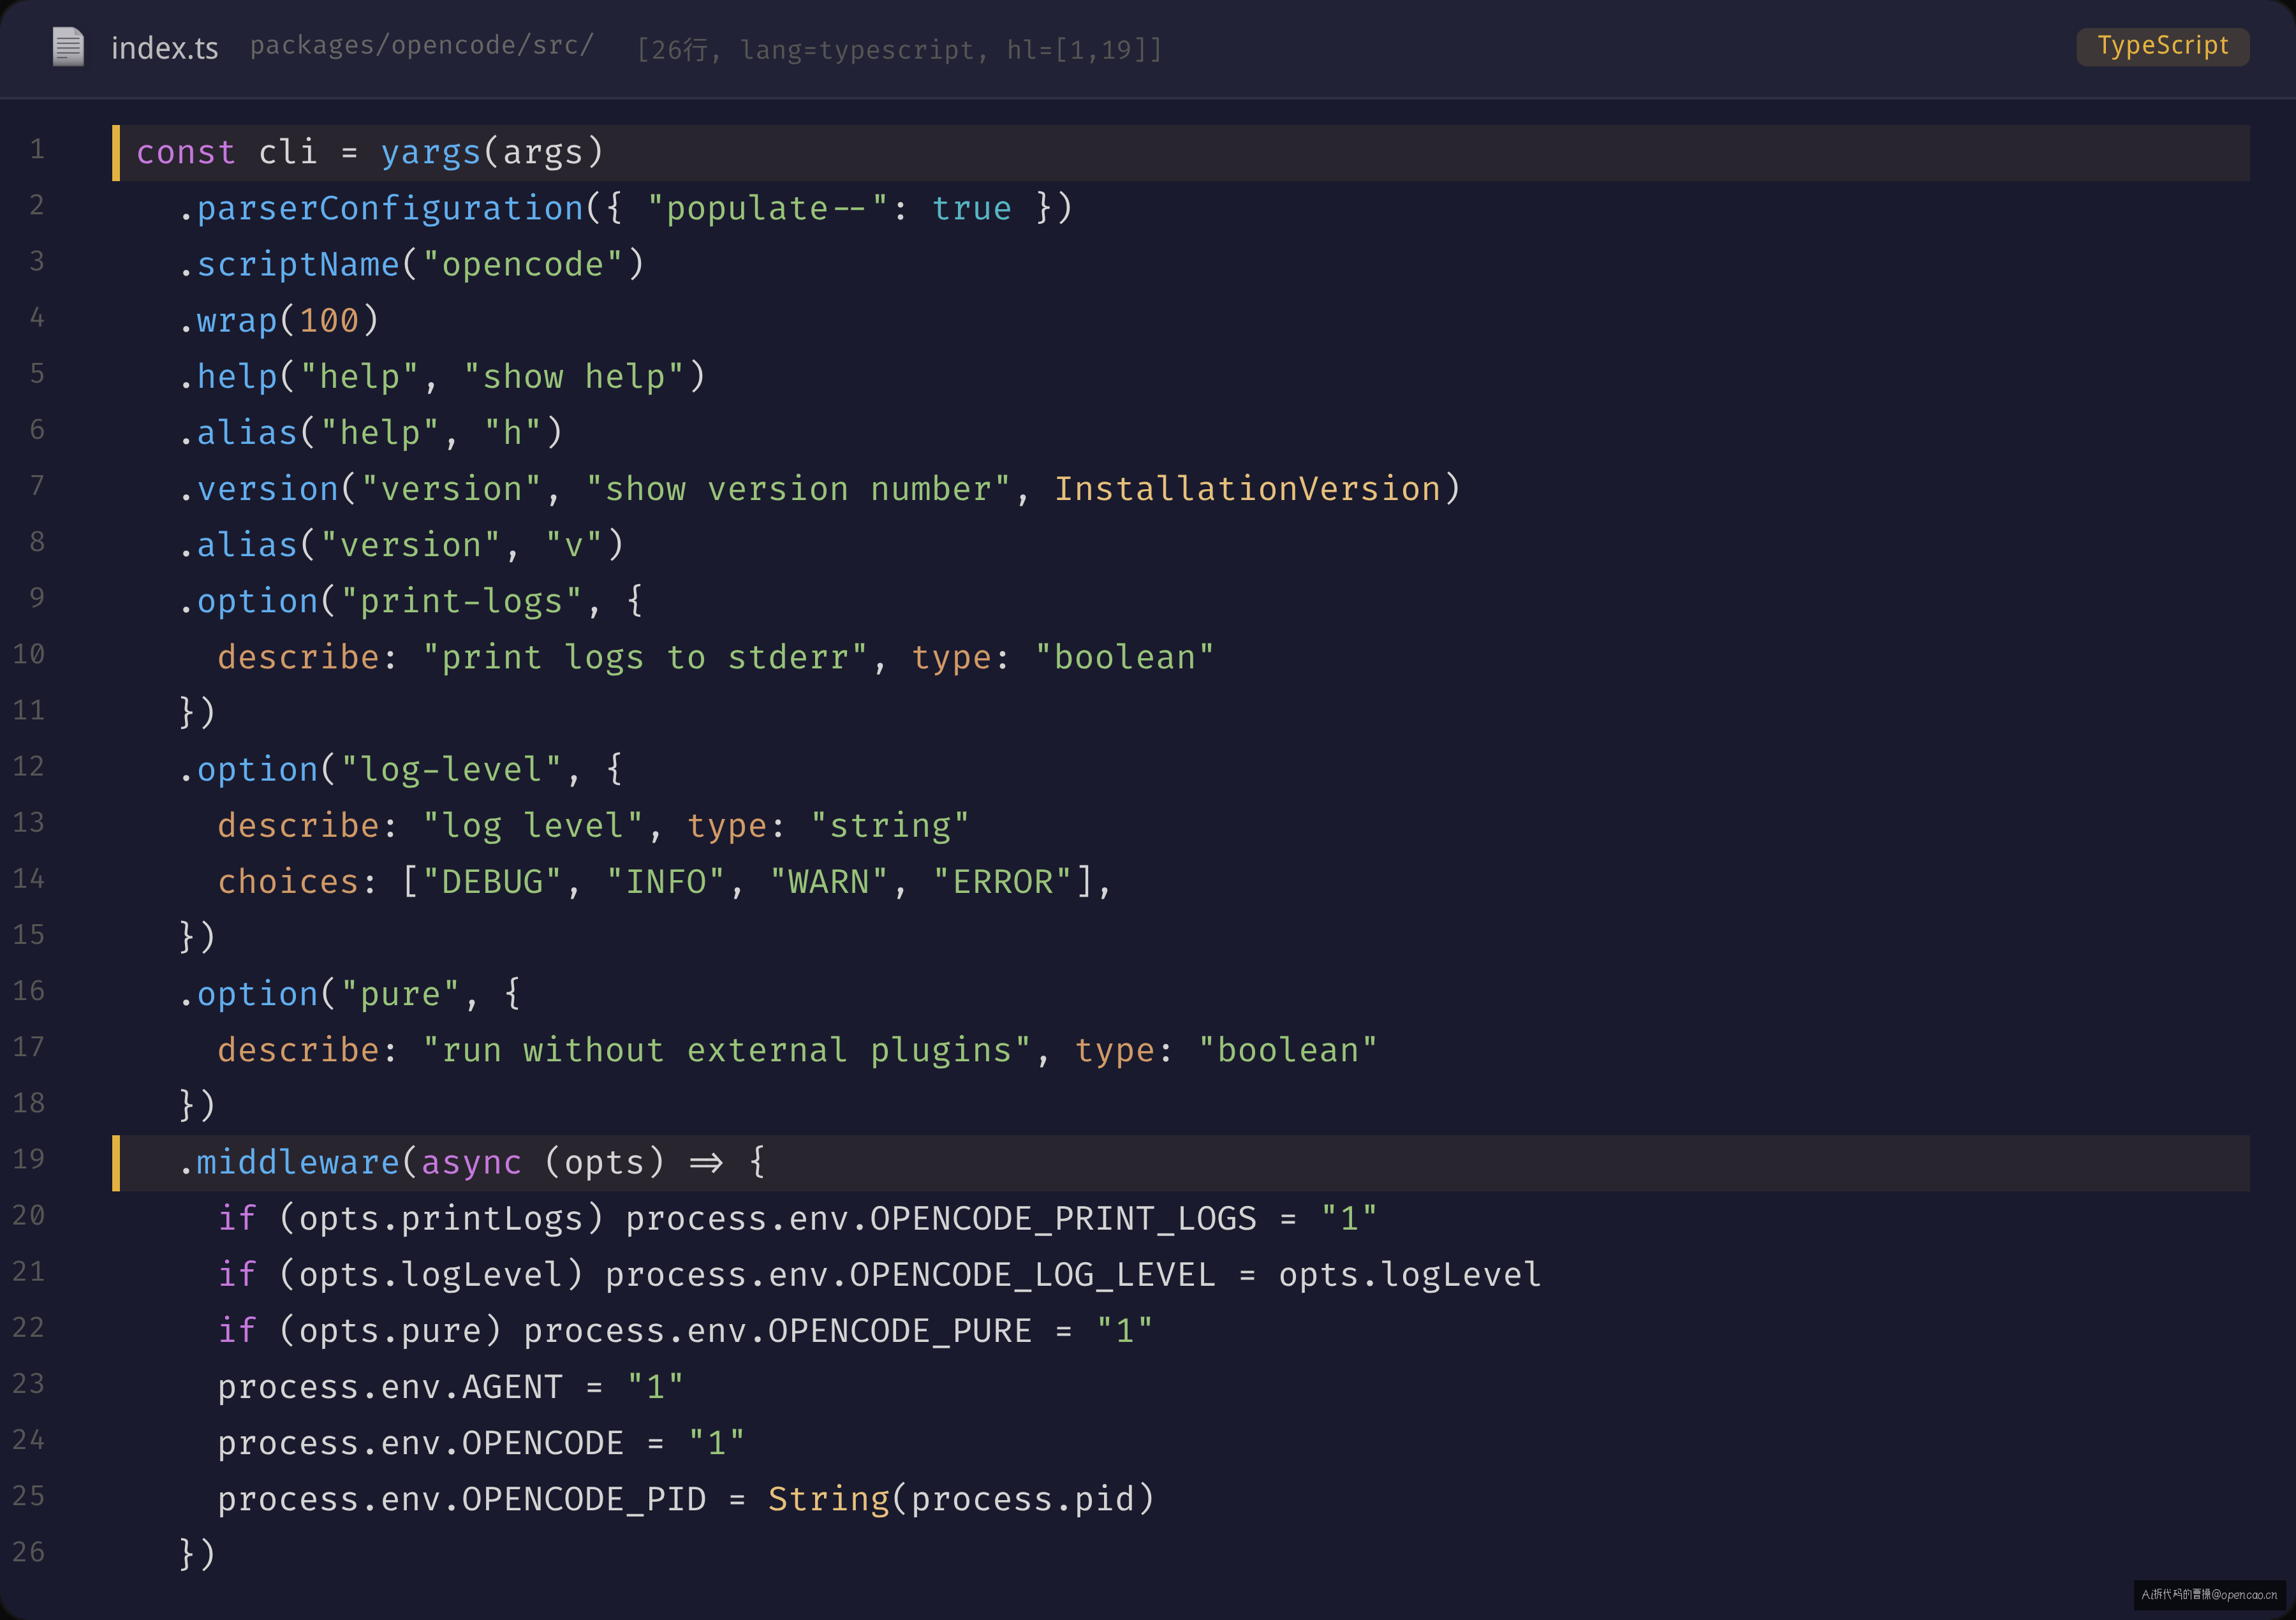Click "run without external plugins" string
Screen dimensions: 2296x1620
coord(727,1050)
